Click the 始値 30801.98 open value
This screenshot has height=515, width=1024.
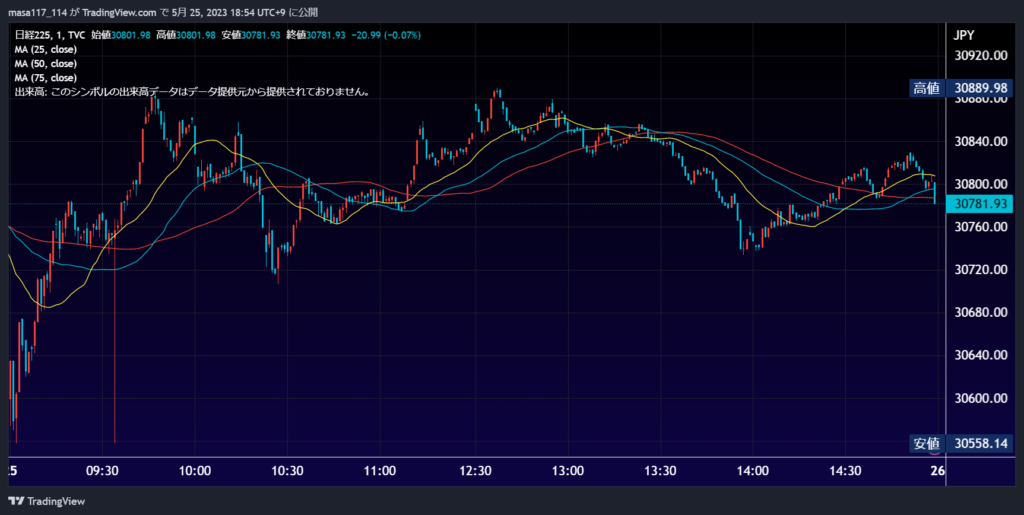pyautogui.click(x=120, y=35)
